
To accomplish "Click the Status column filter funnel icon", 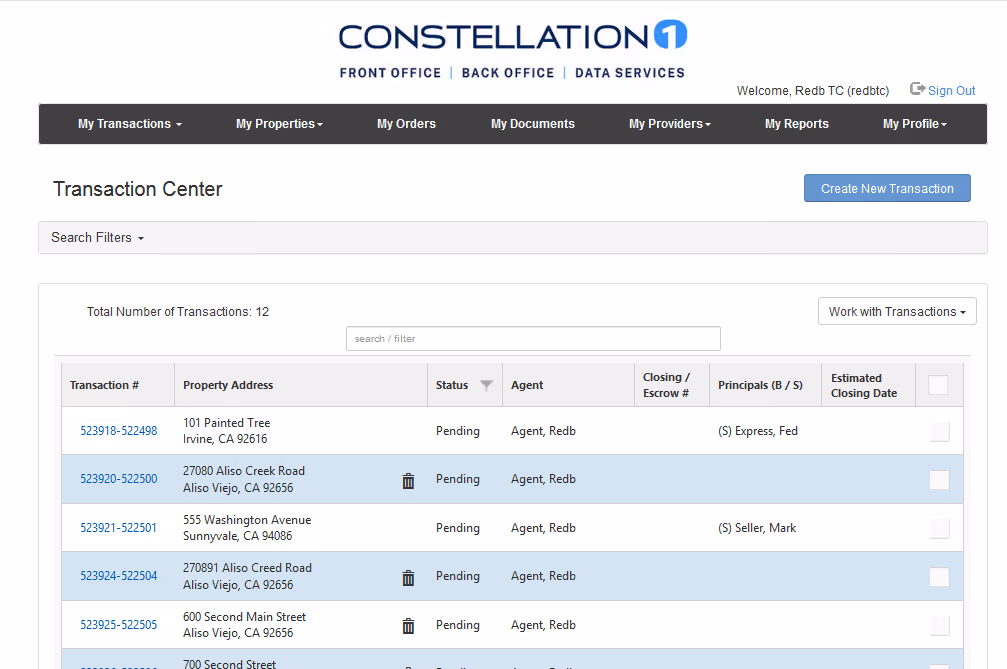I will click(487, 385).
